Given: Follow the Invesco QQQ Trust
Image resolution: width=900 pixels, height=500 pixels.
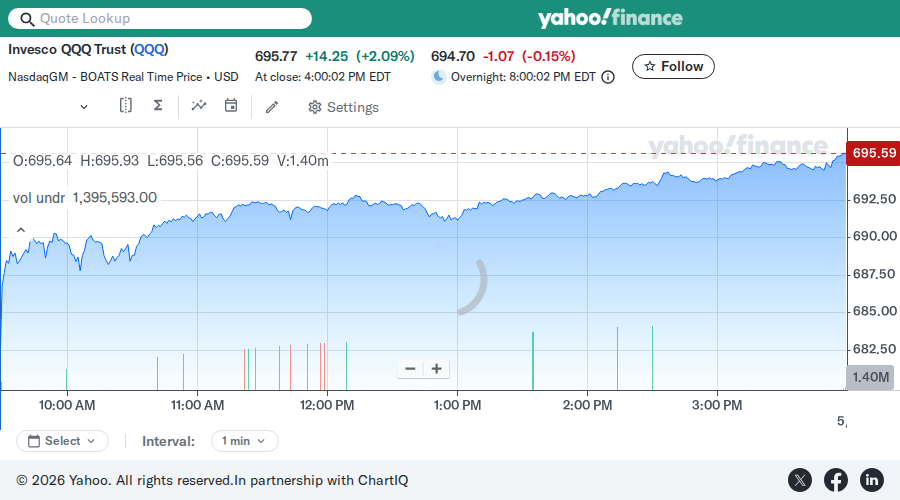Looking at the screenshot, I should 673,67.
